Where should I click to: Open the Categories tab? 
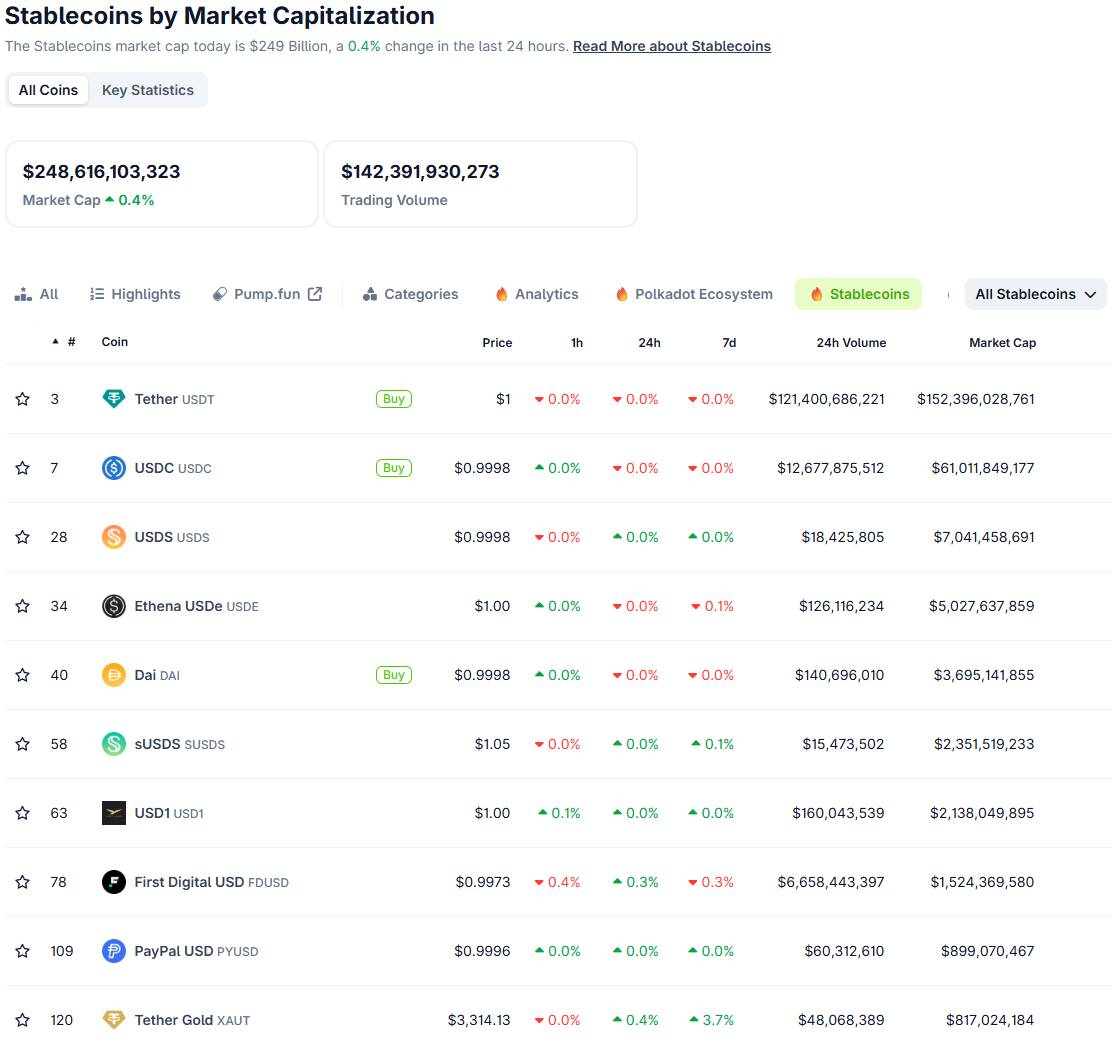pos(411,294)
